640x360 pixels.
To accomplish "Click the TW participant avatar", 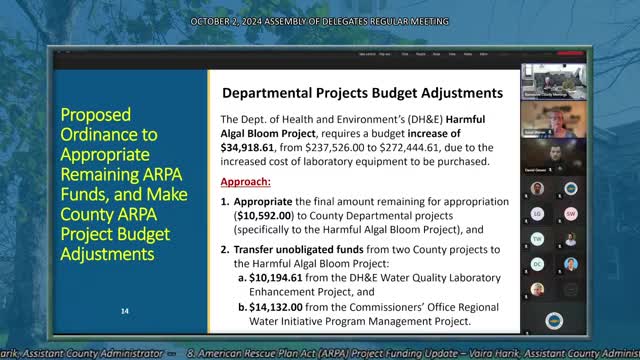I will click(537, 239).
